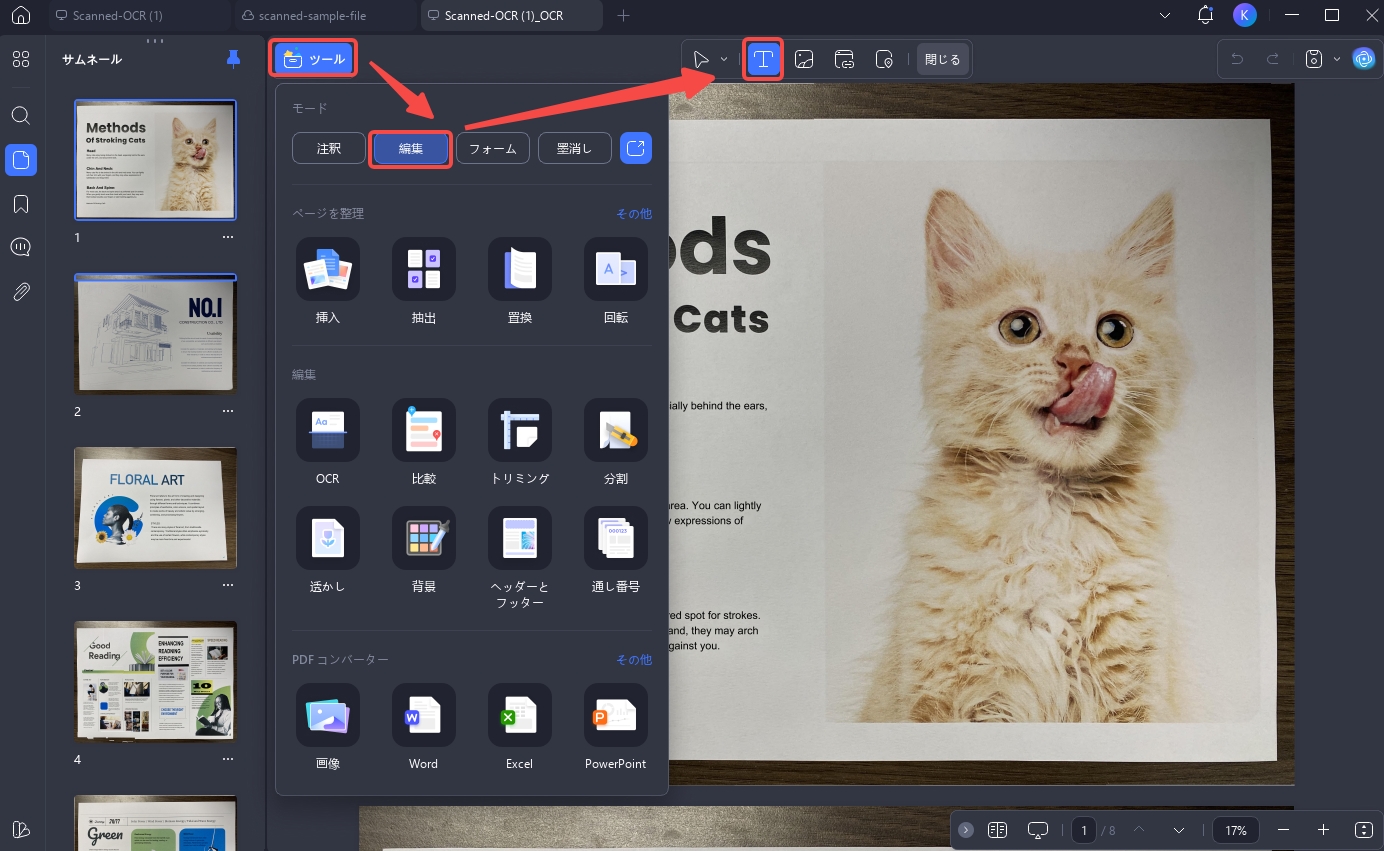
Task: Expand the save options dropdown arrow
Action: 1337,60
